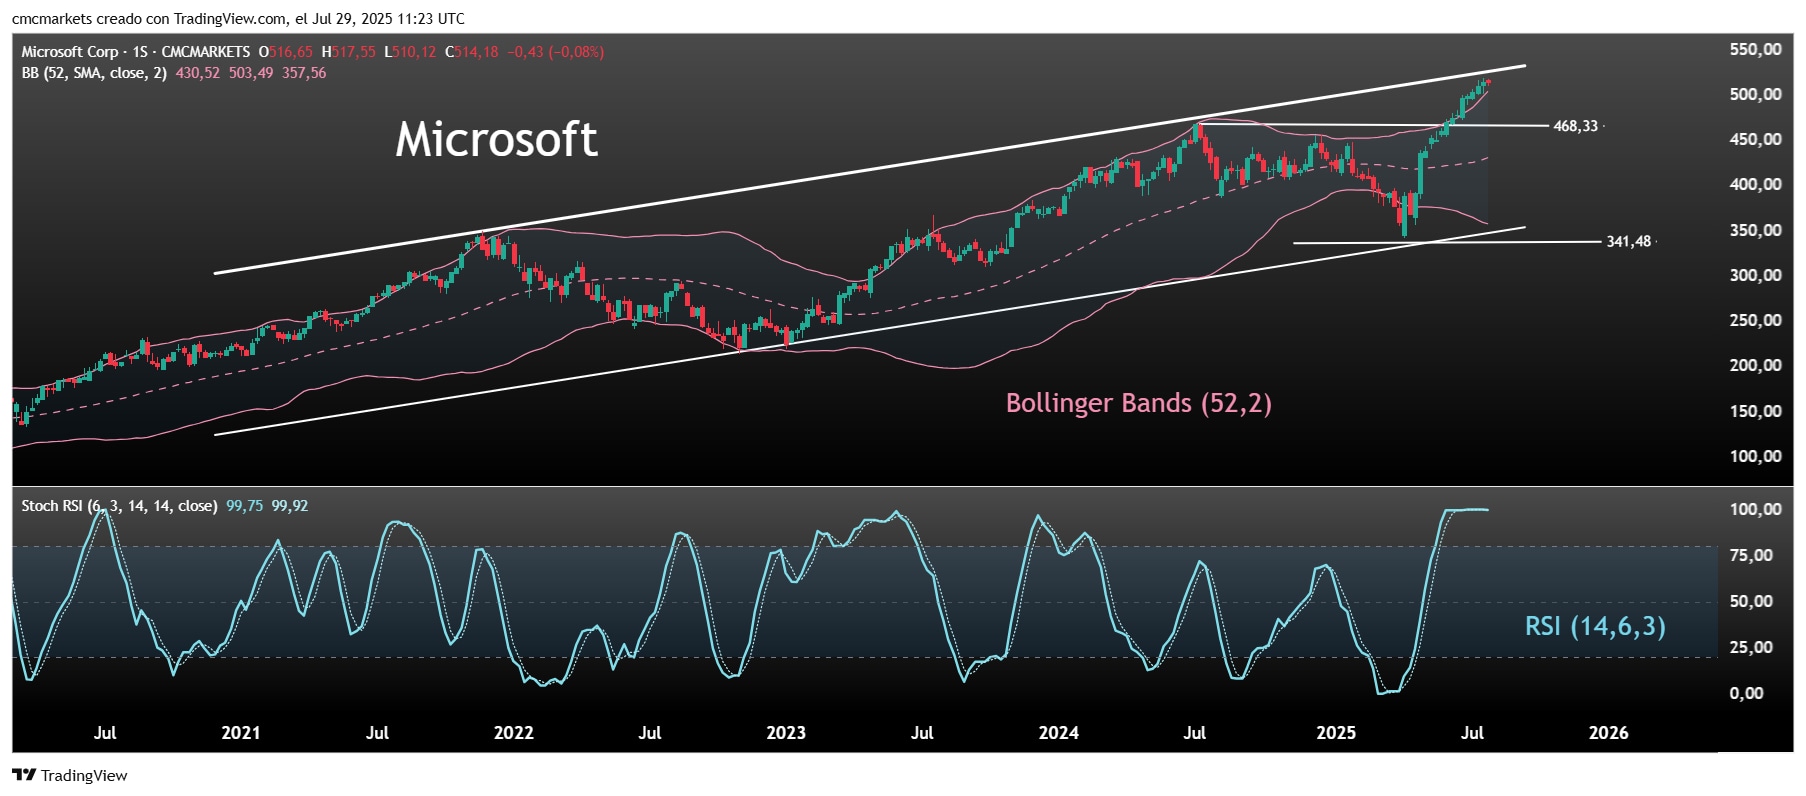Click 300,00 on the price scale
1806x796 pixels.
(x=1756, y=275)
